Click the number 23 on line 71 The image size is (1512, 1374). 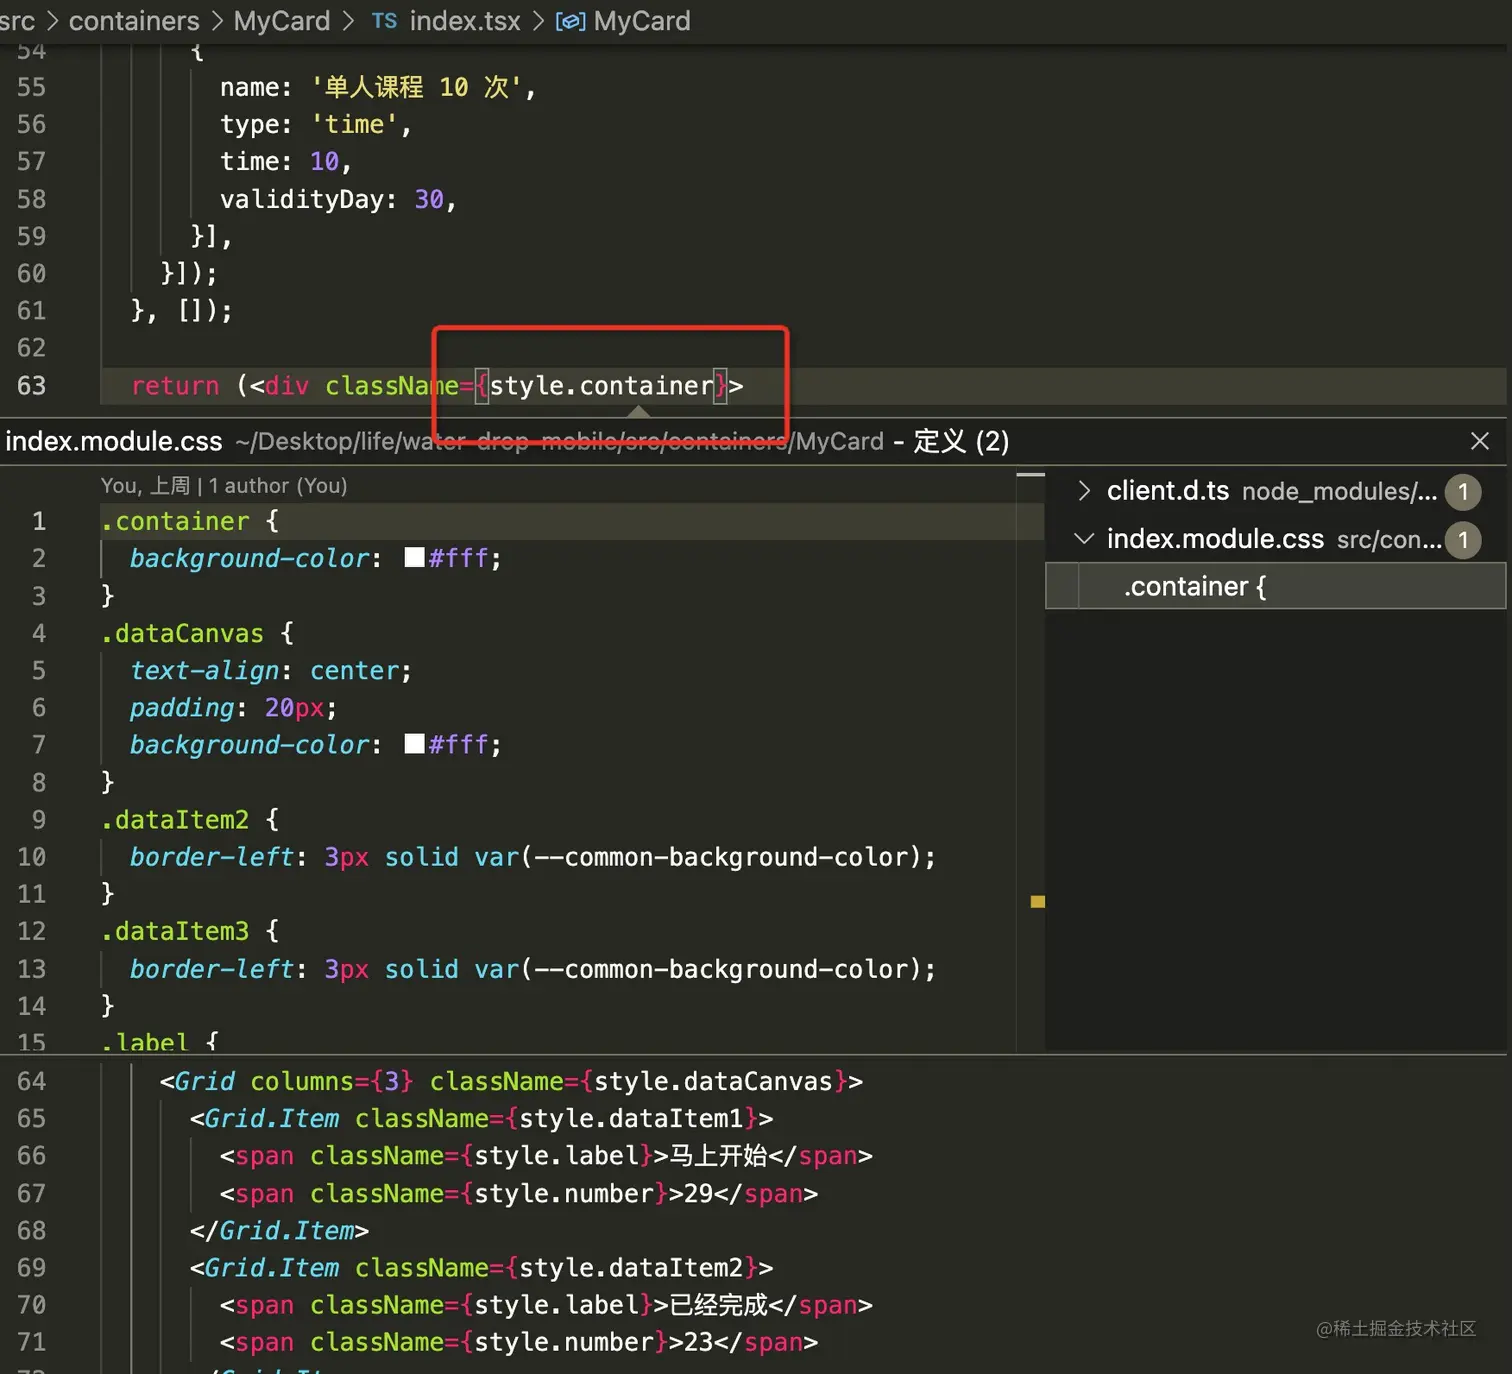click(x=698, y=1341)
